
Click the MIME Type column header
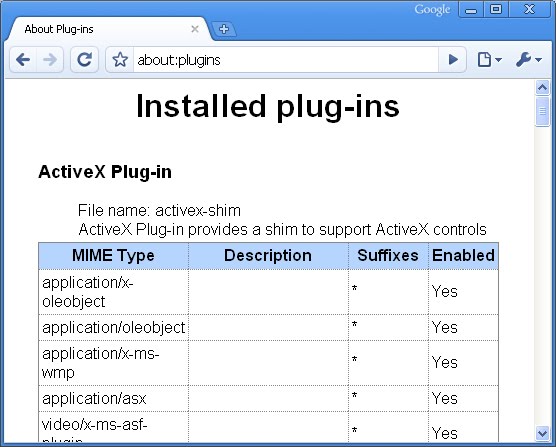113,256
